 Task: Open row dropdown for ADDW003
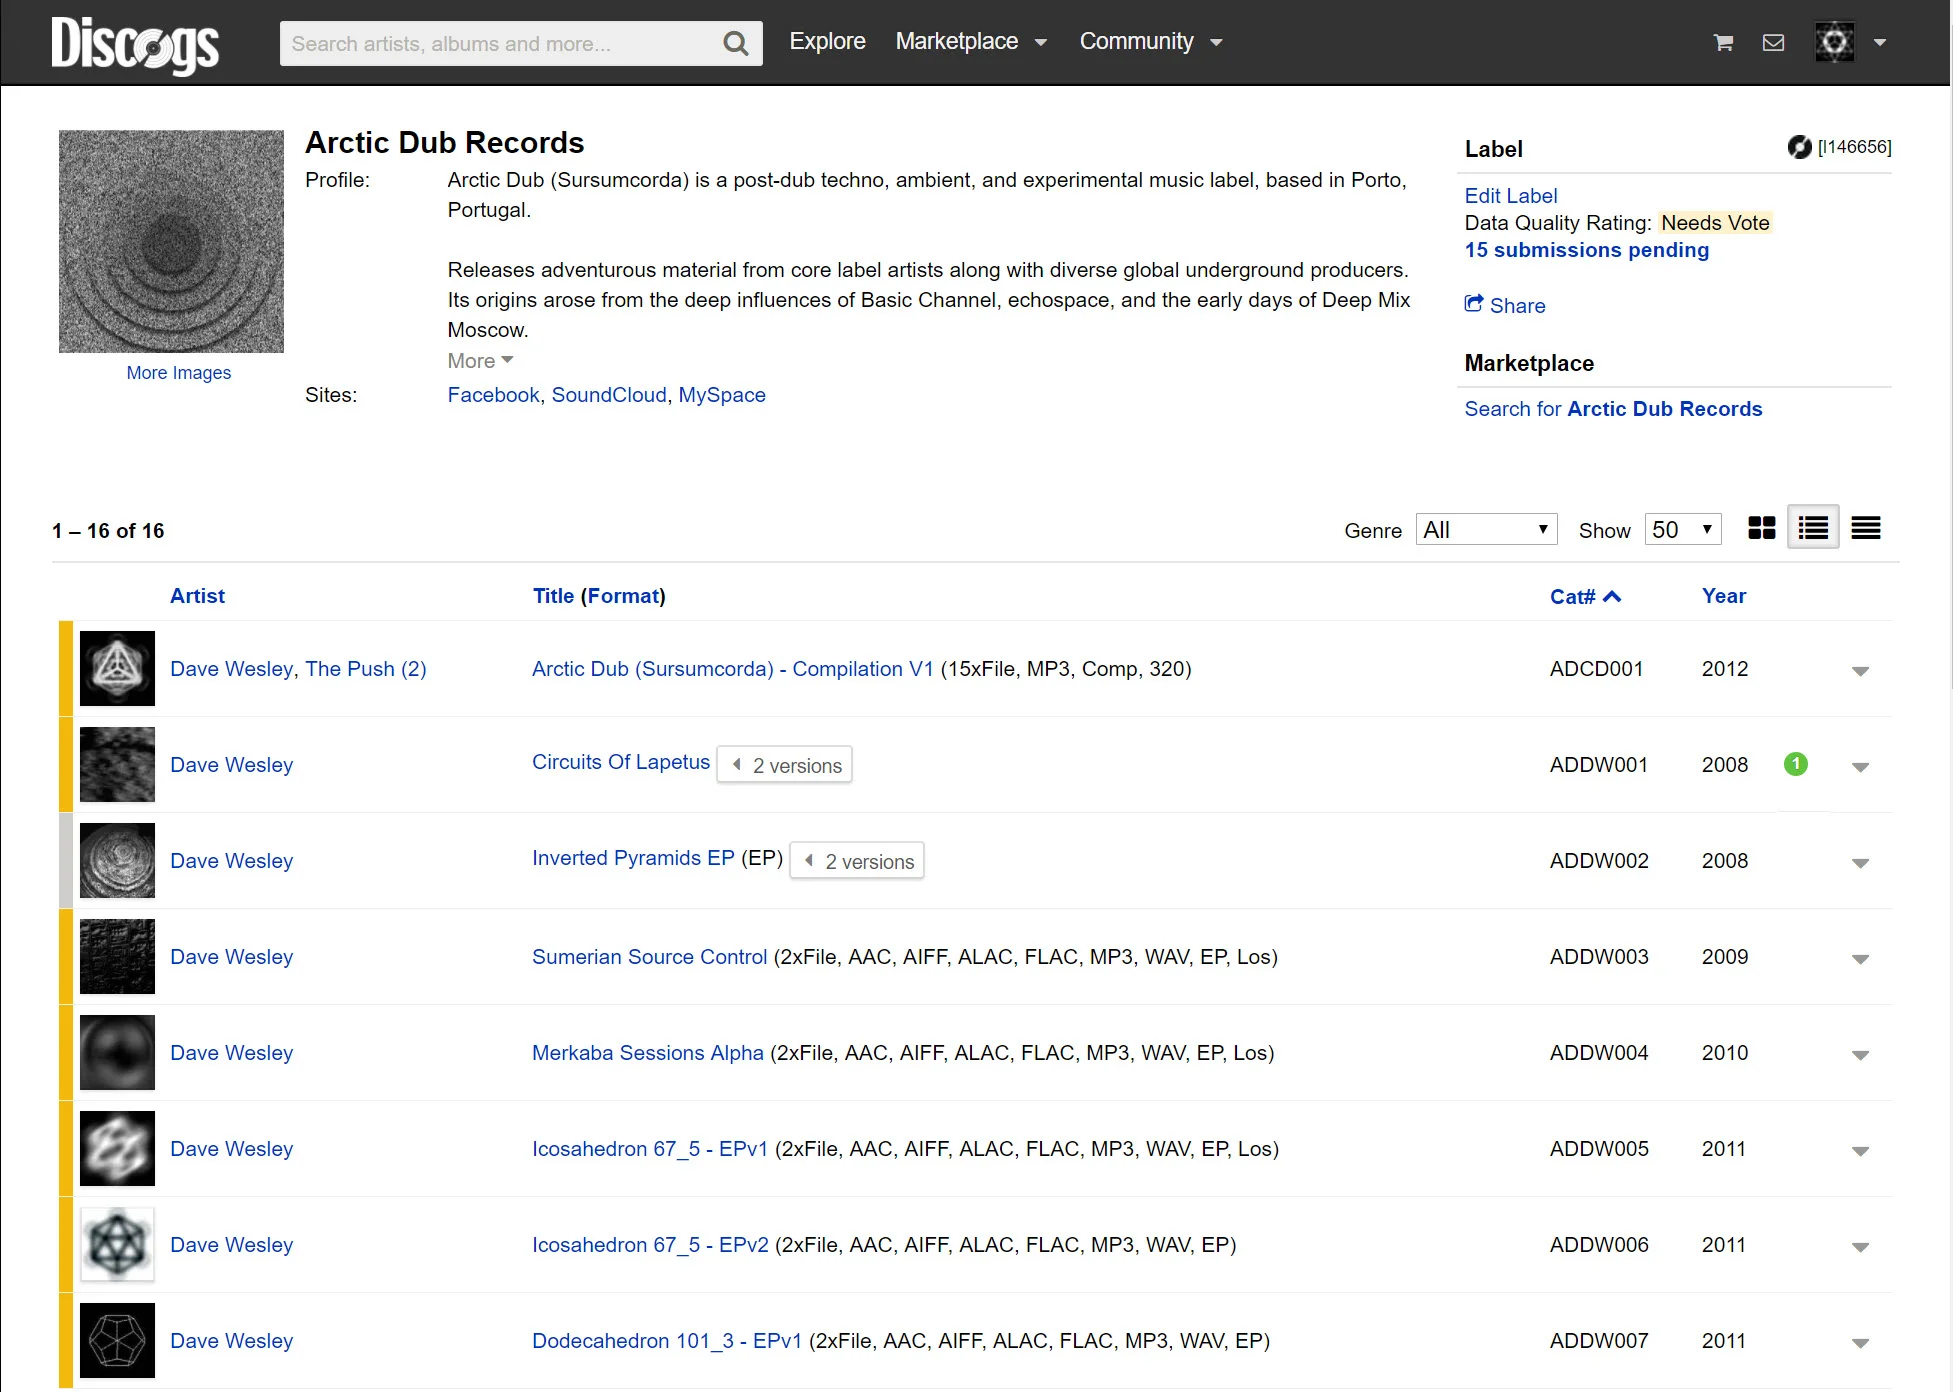pyautogui.click(x=1860, y=959)
